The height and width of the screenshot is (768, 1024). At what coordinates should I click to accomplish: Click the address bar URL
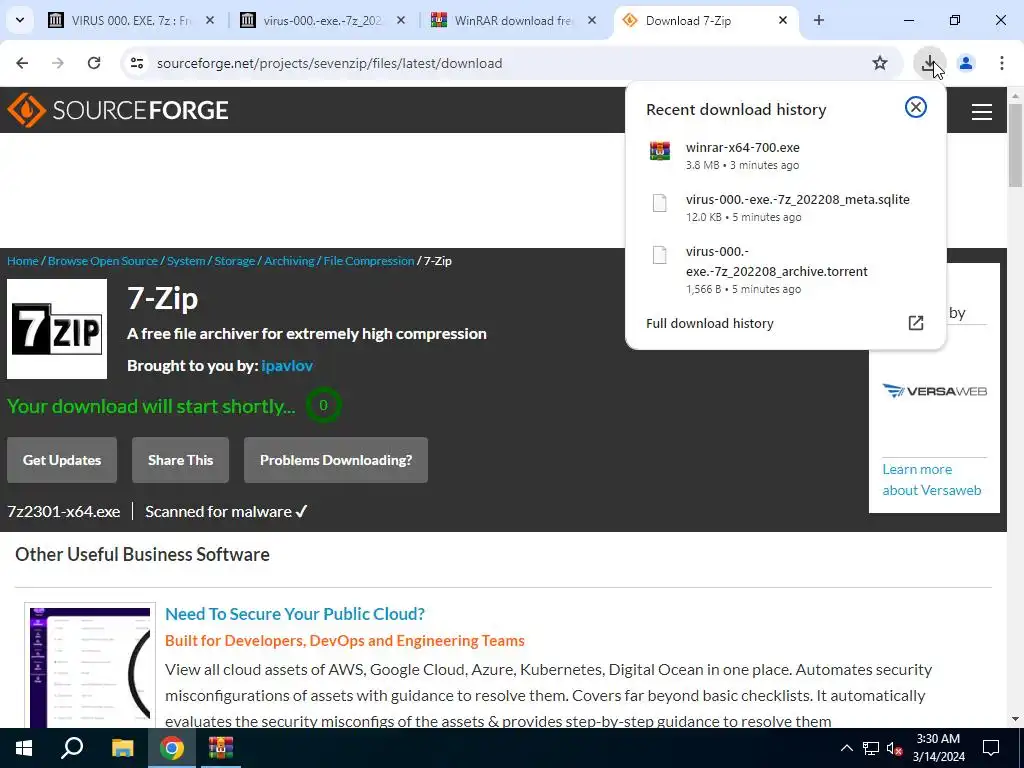point(330,63)
